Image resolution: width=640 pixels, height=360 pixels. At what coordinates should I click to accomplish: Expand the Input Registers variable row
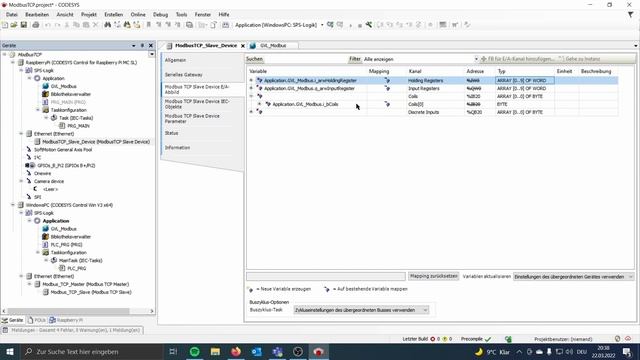coord(251,88)
